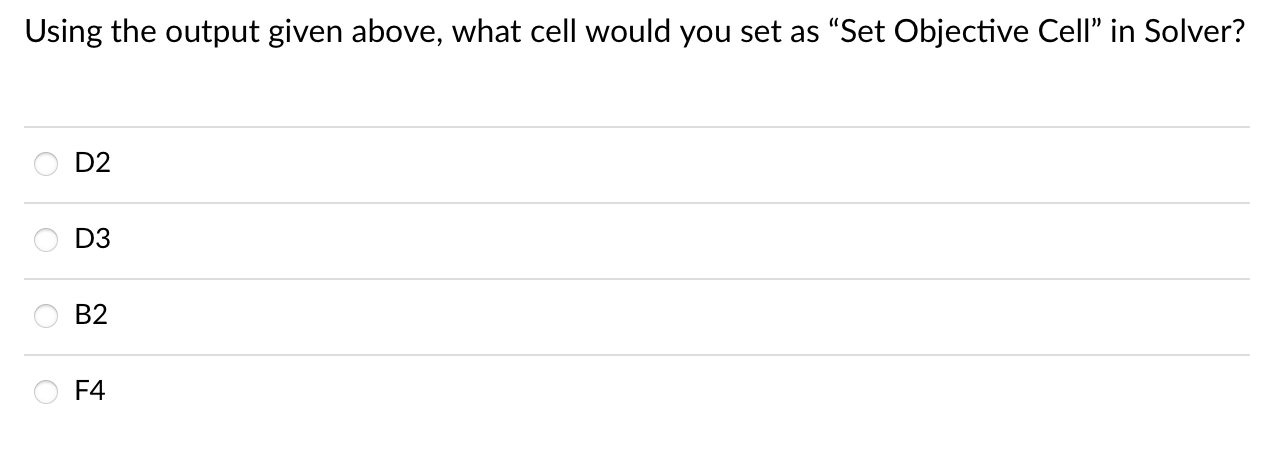
Task: Click the D2 answer label text
Action: tap(93, 164)
